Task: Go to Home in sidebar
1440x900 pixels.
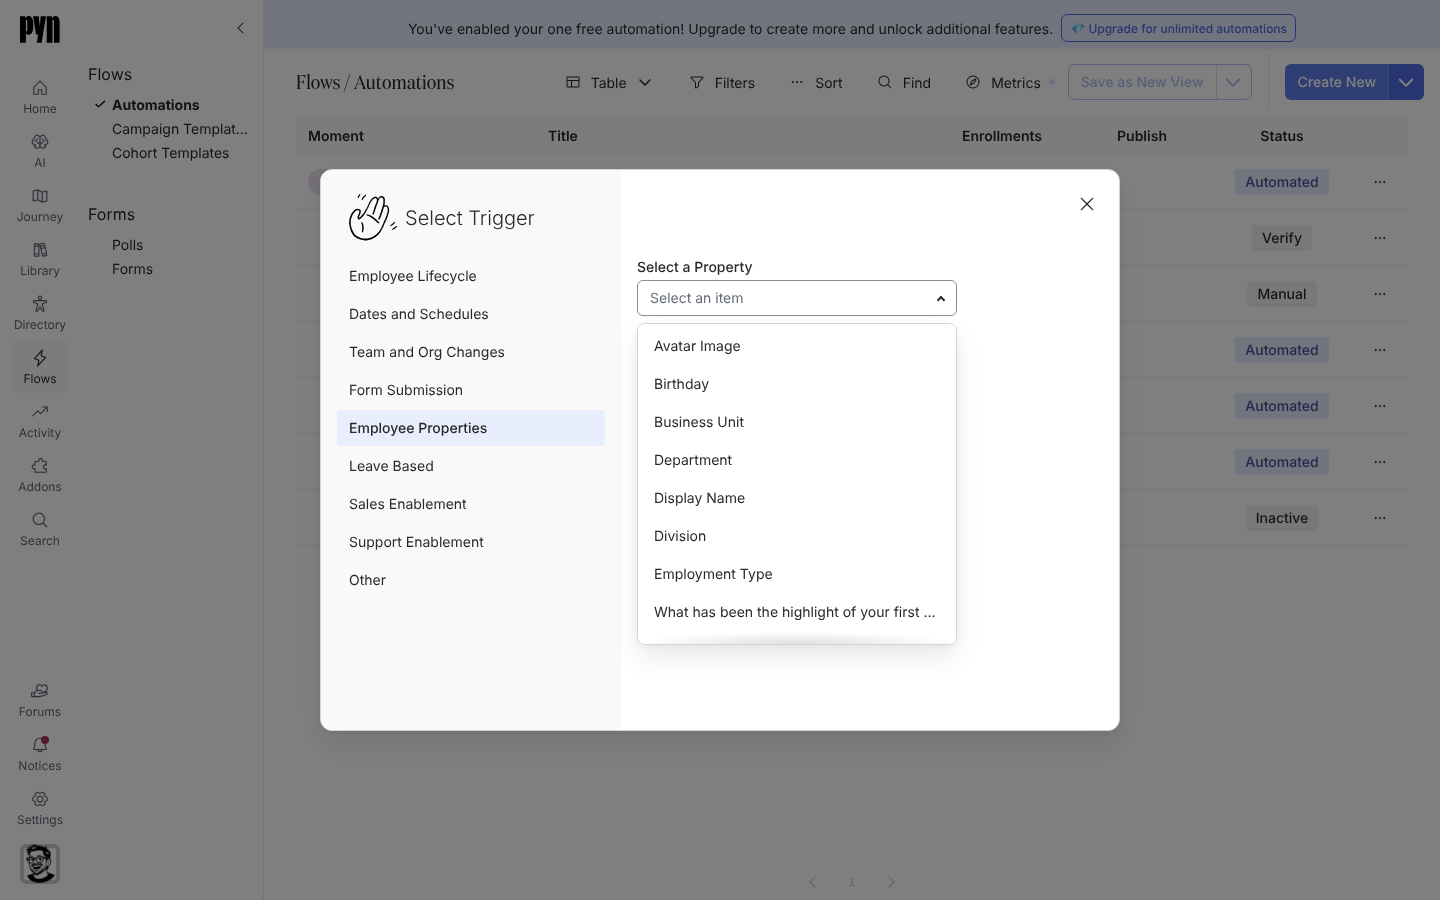Action: [x=40, y=97]
